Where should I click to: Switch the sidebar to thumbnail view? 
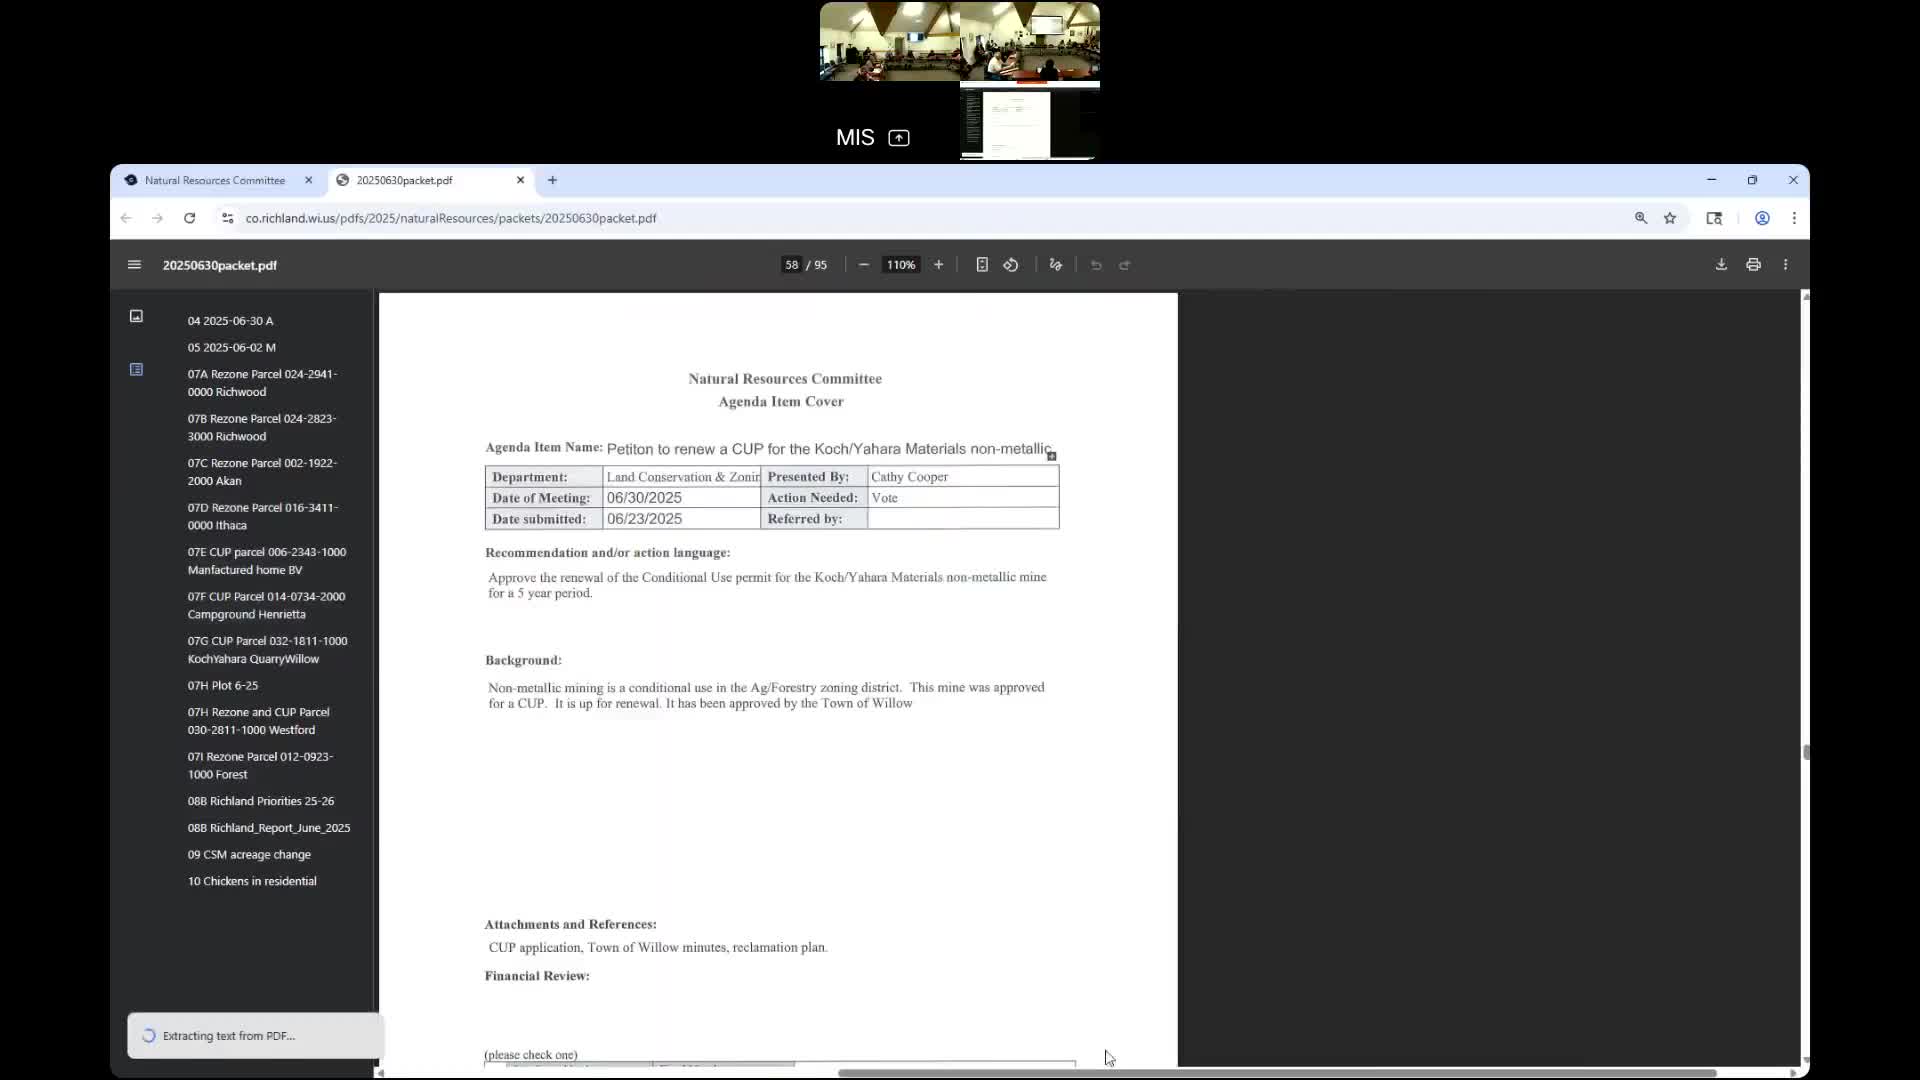point(136,316)
